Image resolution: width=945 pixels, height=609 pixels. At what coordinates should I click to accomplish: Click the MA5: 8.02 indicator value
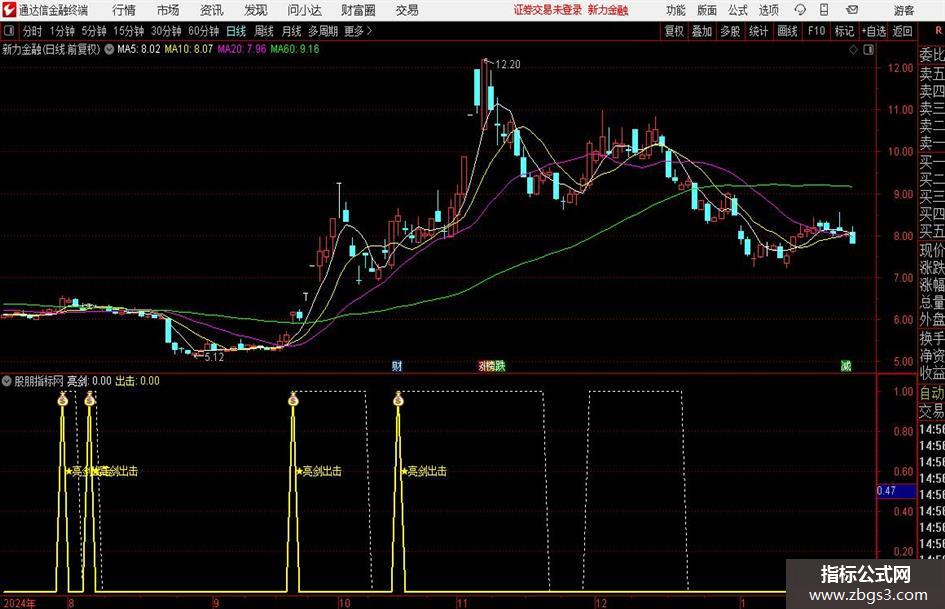139,49
